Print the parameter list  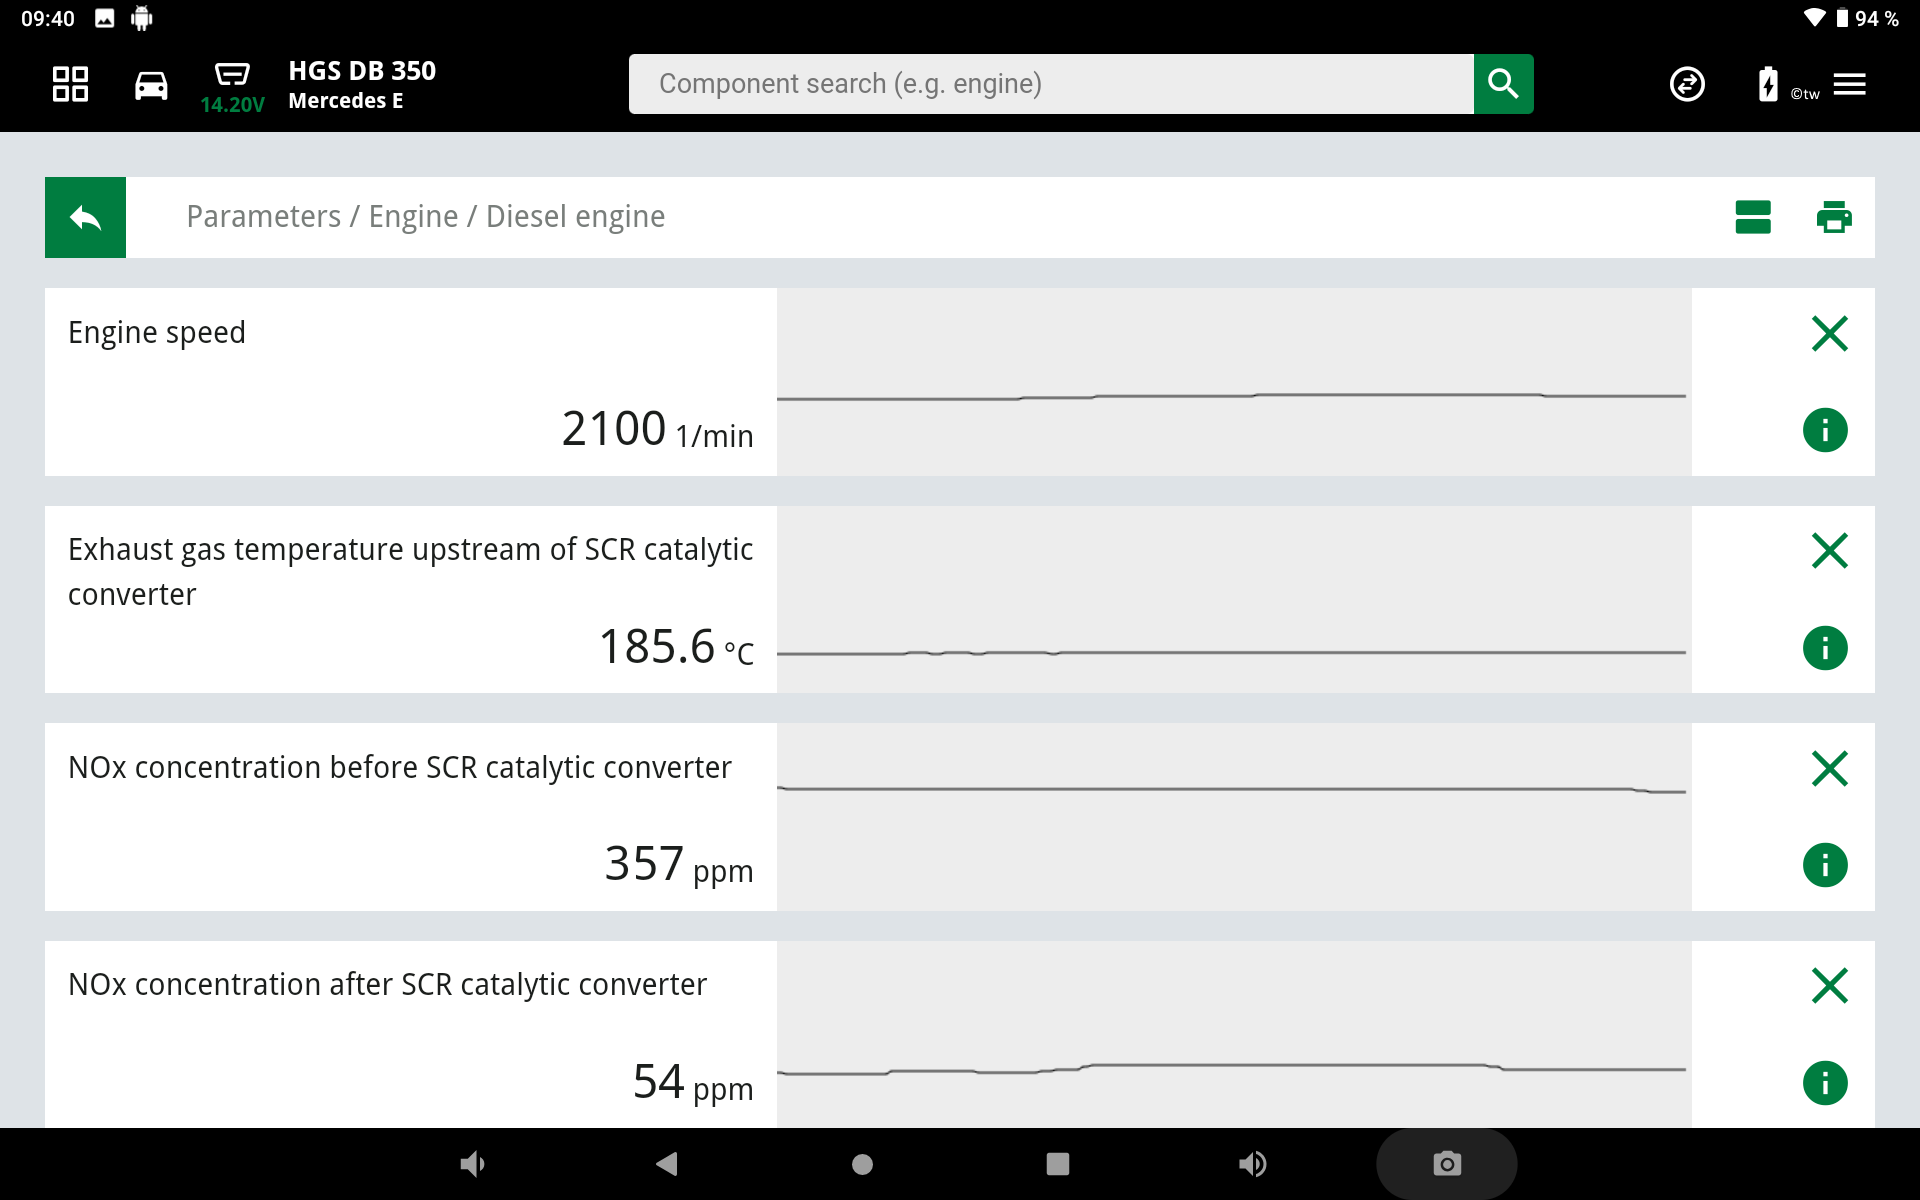[1833, 217]
